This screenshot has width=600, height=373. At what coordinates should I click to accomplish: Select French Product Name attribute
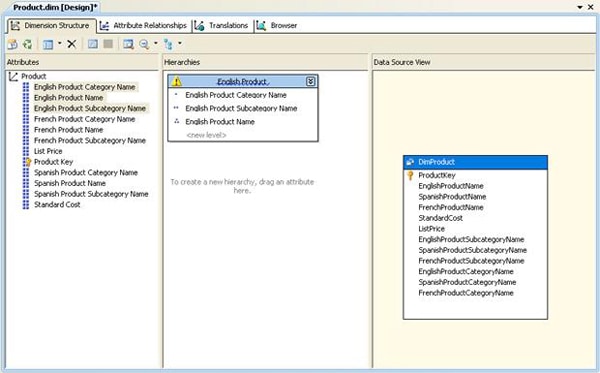point(68,130)
